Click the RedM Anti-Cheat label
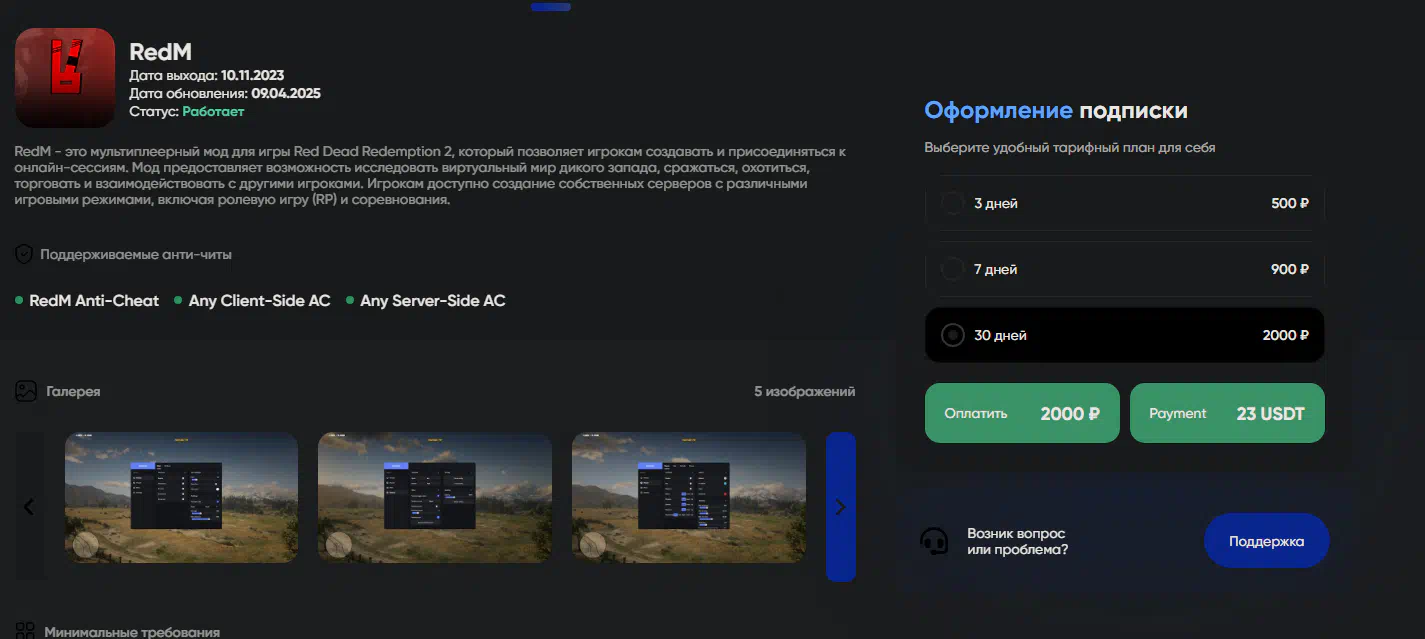1425x639 pixels. (x=94, y=300)
